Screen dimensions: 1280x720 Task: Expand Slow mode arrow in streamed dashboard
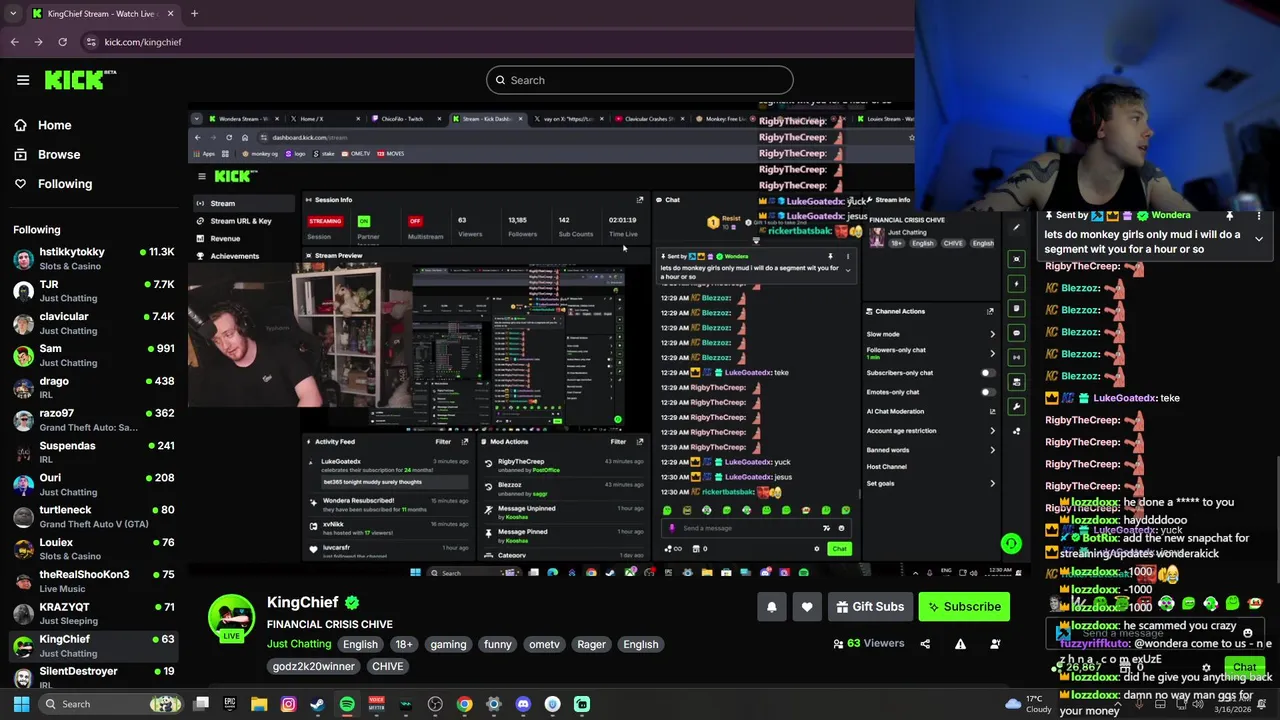coord(992,334)
